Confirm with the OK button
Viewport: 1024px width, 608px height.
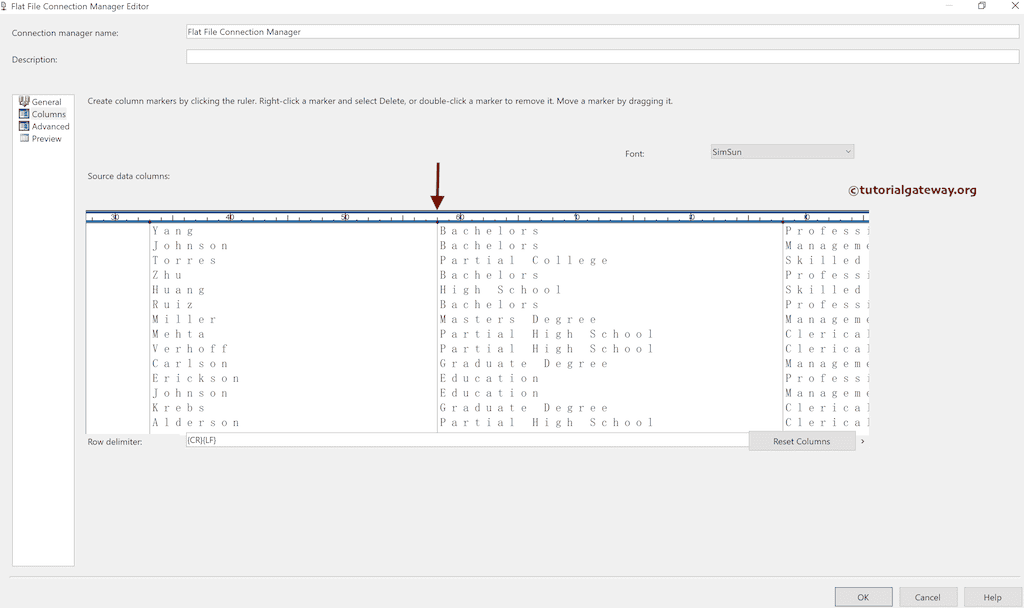(x=863, y=597)
